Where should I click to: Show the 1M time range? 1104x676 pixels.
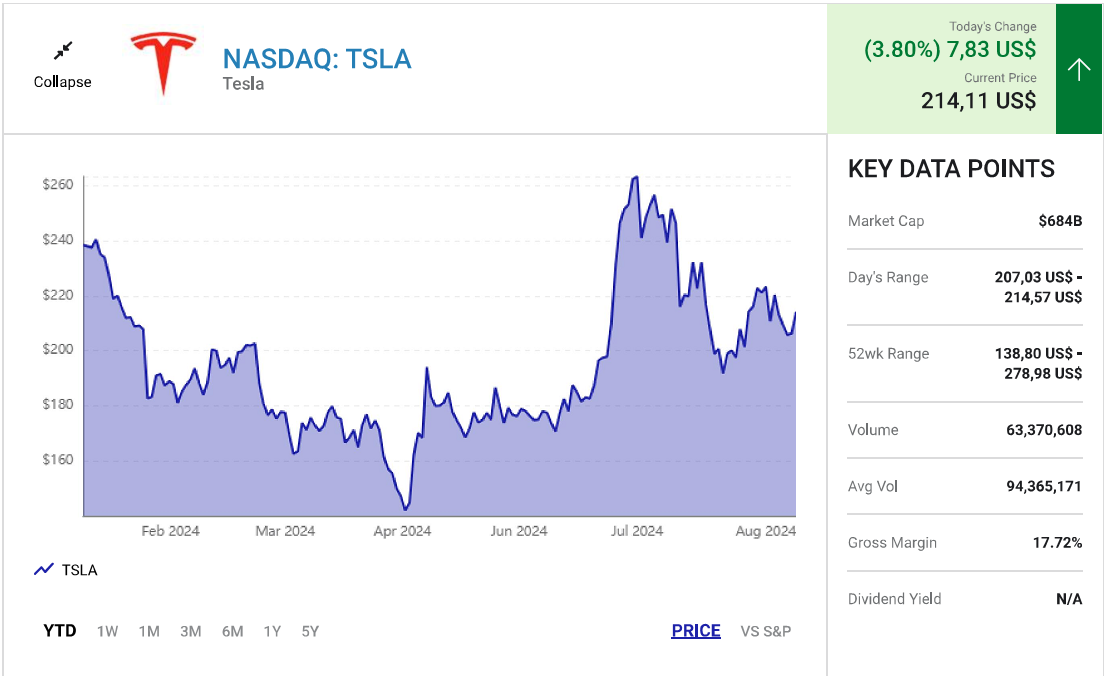pos(149,631)
